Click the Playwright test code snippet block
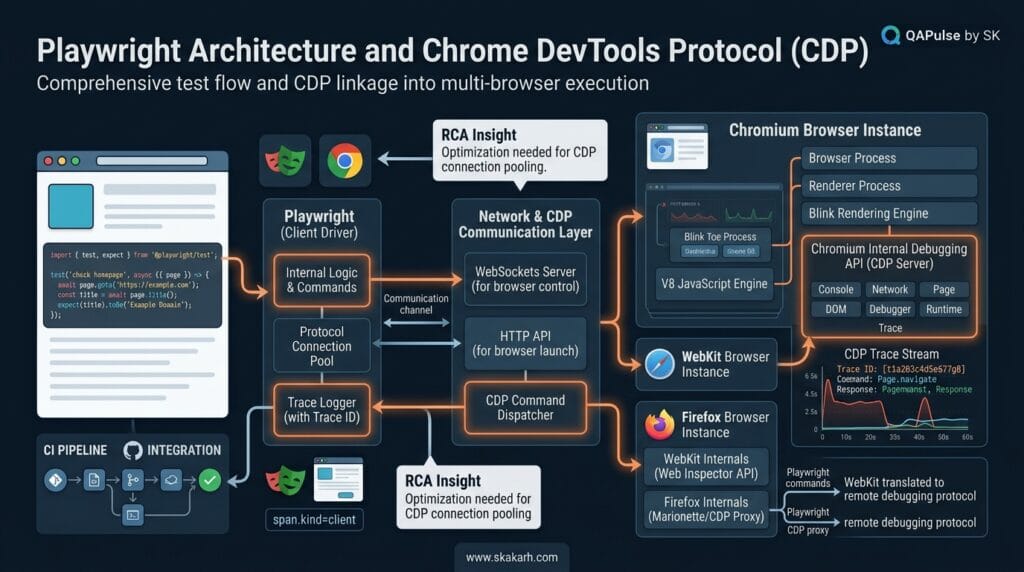 point(133,285)
